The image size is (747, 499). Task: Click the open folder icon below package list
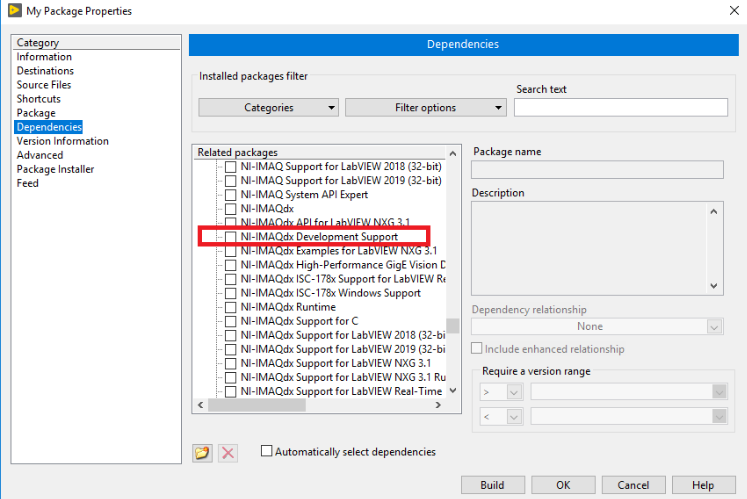[x=202, y=452]
